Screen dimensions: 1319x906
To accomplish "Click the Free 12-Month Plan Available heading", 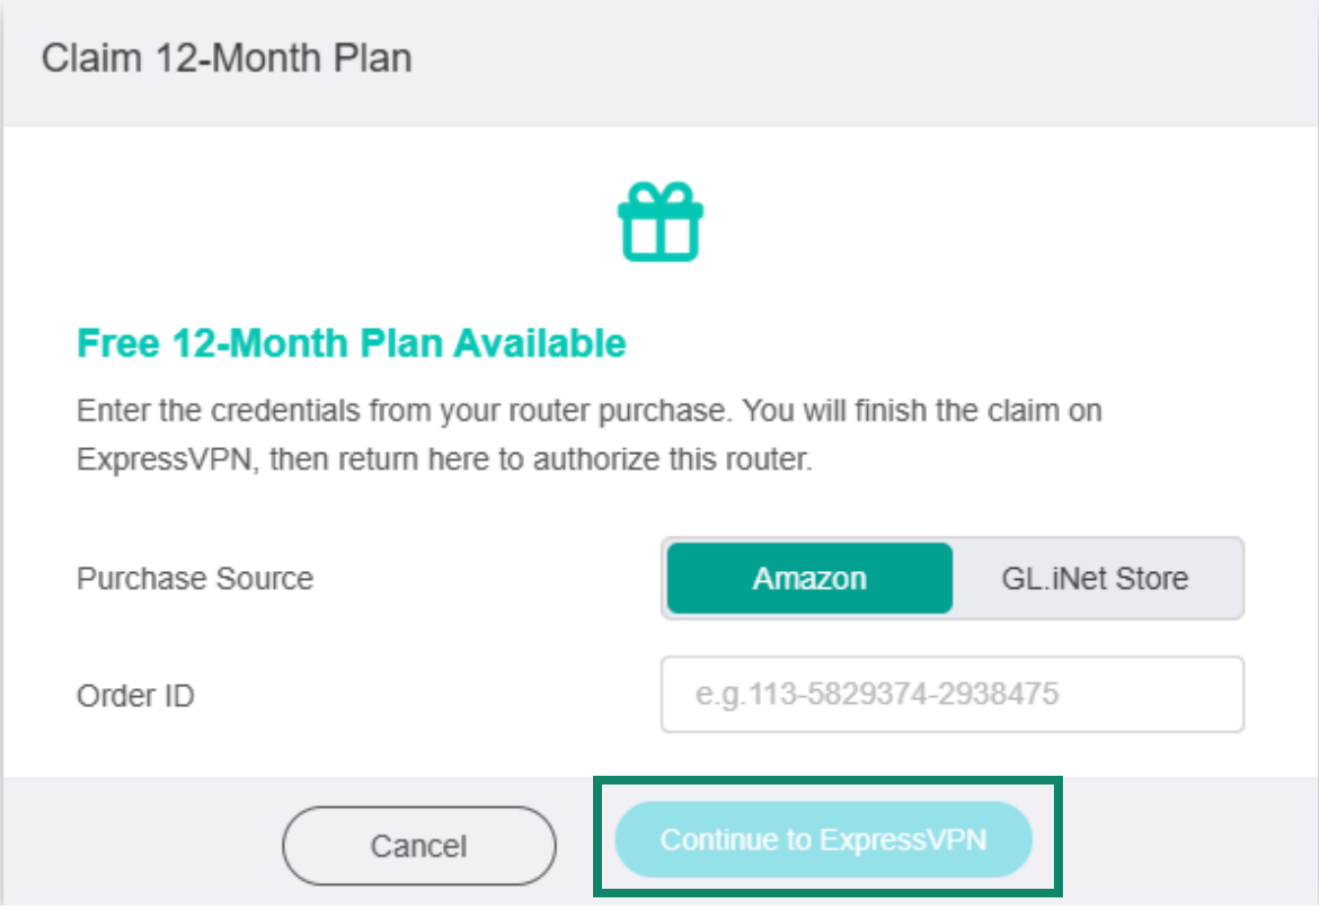I will (x=352, y=343).
